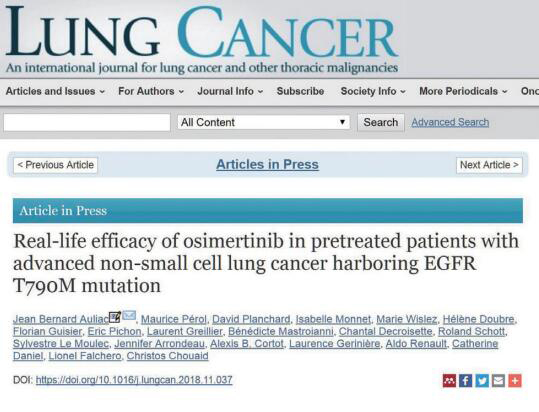Open author affiliation note icon beside Auliac
The height and width of the screenshot is (412, 539).
(115, 317)
